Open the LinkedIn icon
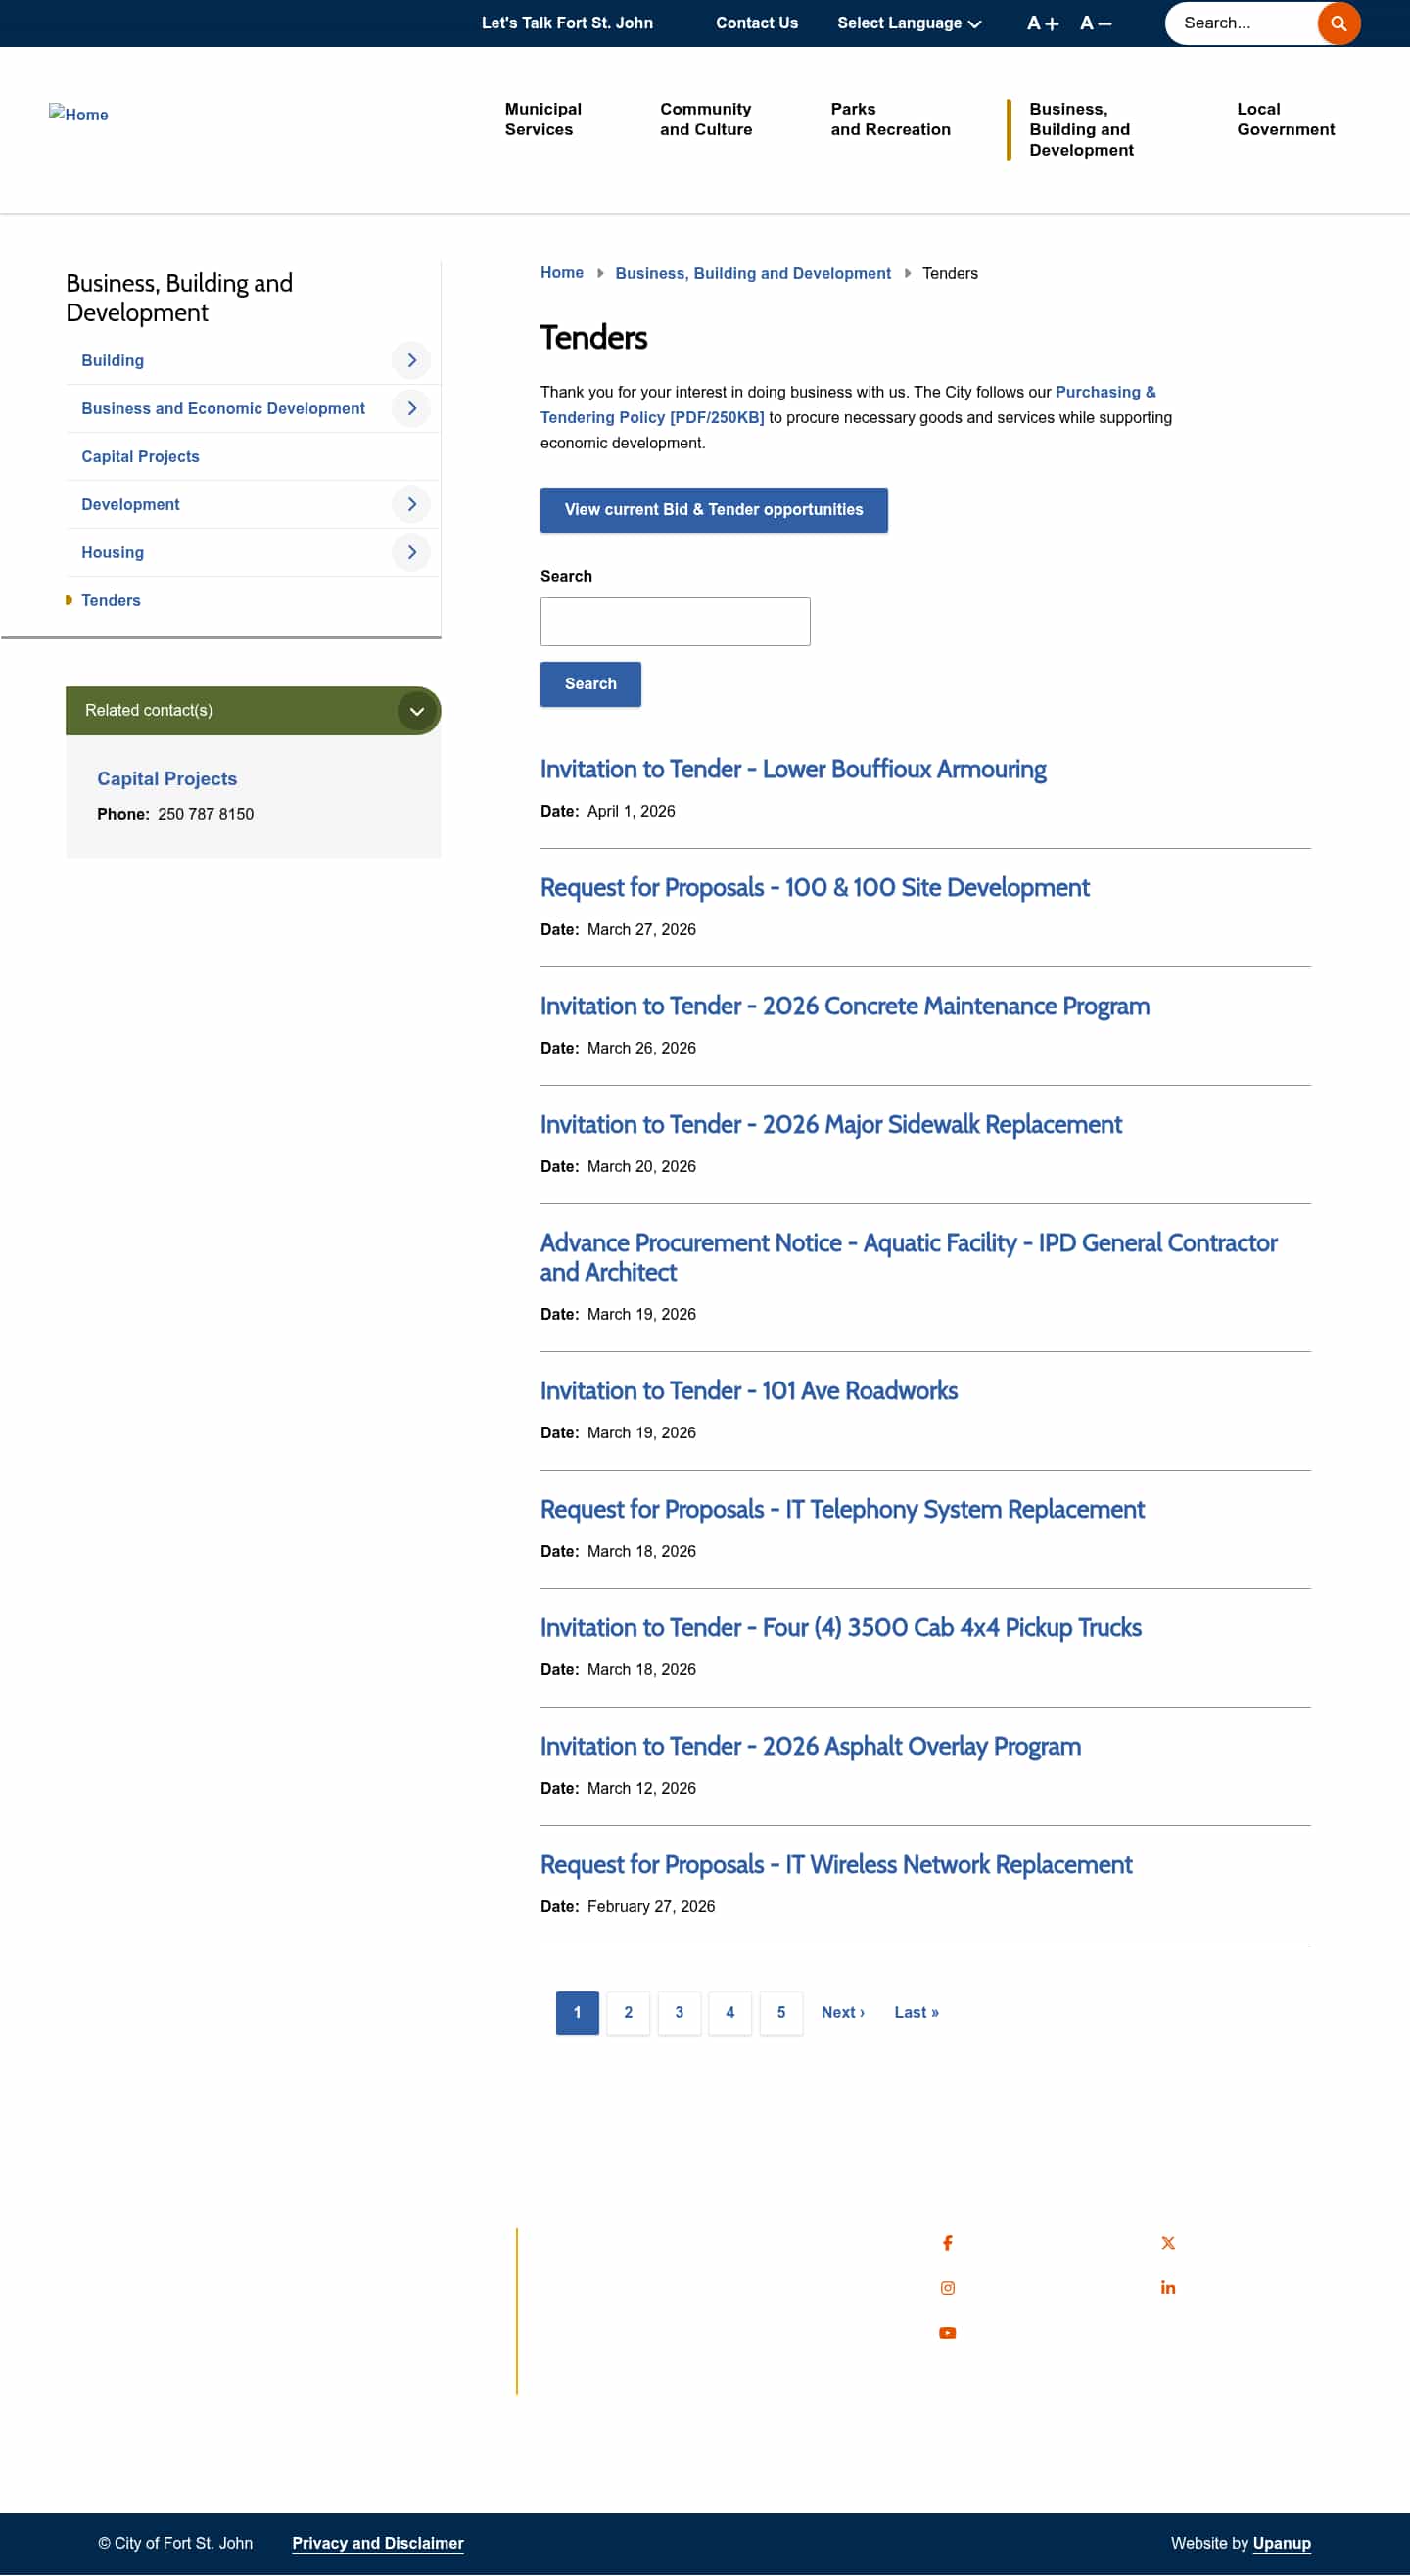 pos(1168,2288)
